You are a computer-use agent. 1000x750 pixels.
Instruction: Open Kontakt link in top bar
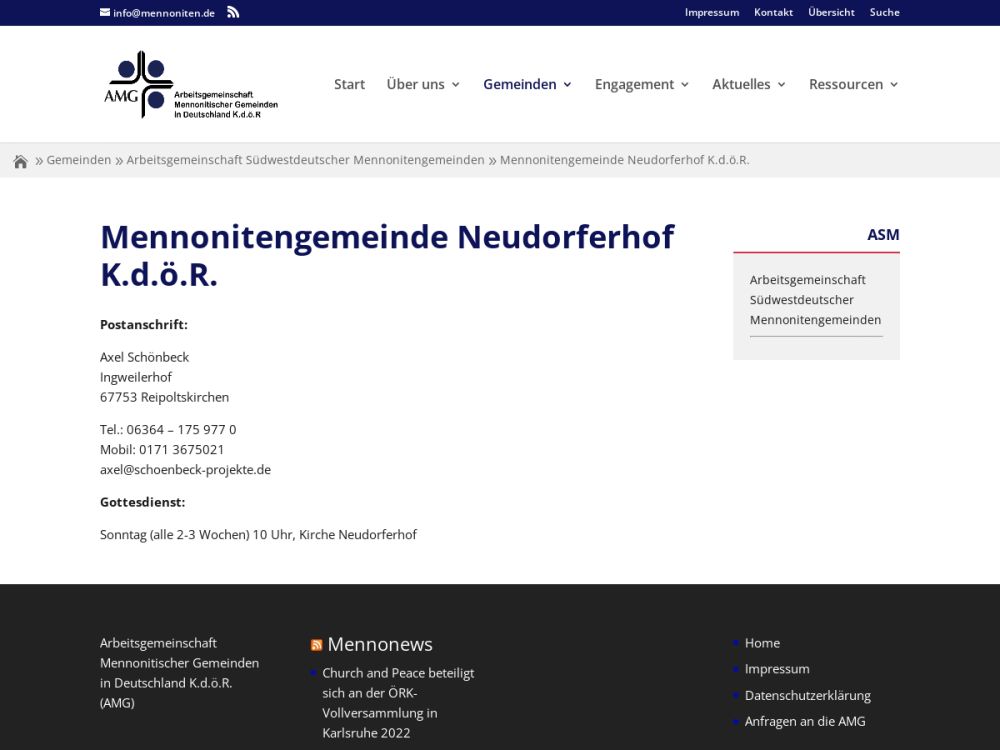[x=773, y=13]
